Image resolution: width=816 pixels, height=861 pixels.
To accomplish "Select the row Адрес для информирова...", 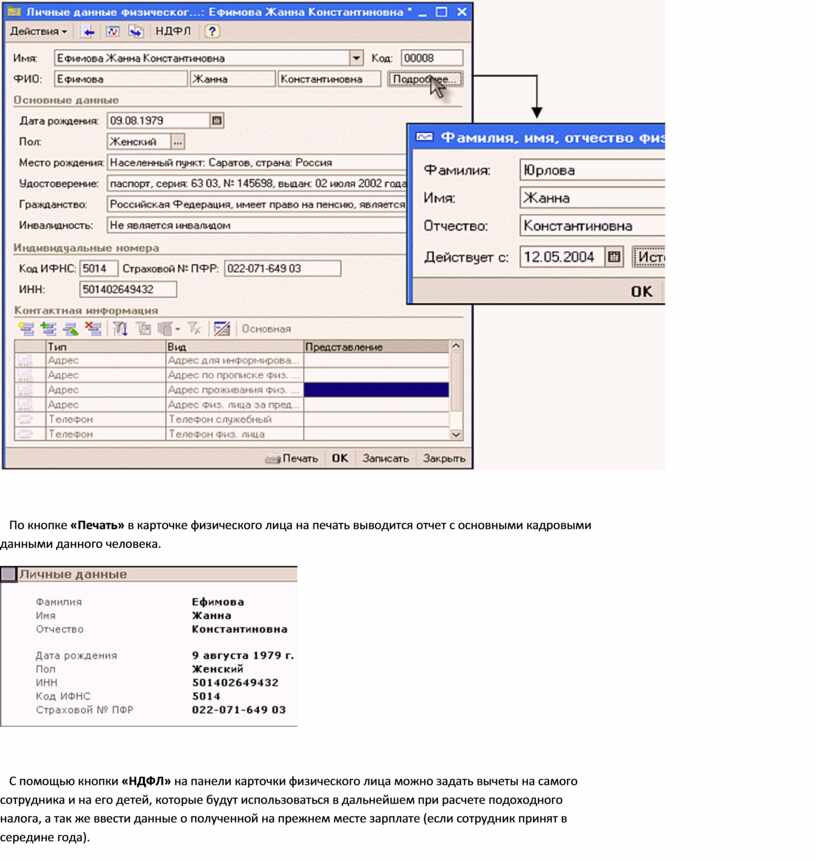I will pos(232,361).
